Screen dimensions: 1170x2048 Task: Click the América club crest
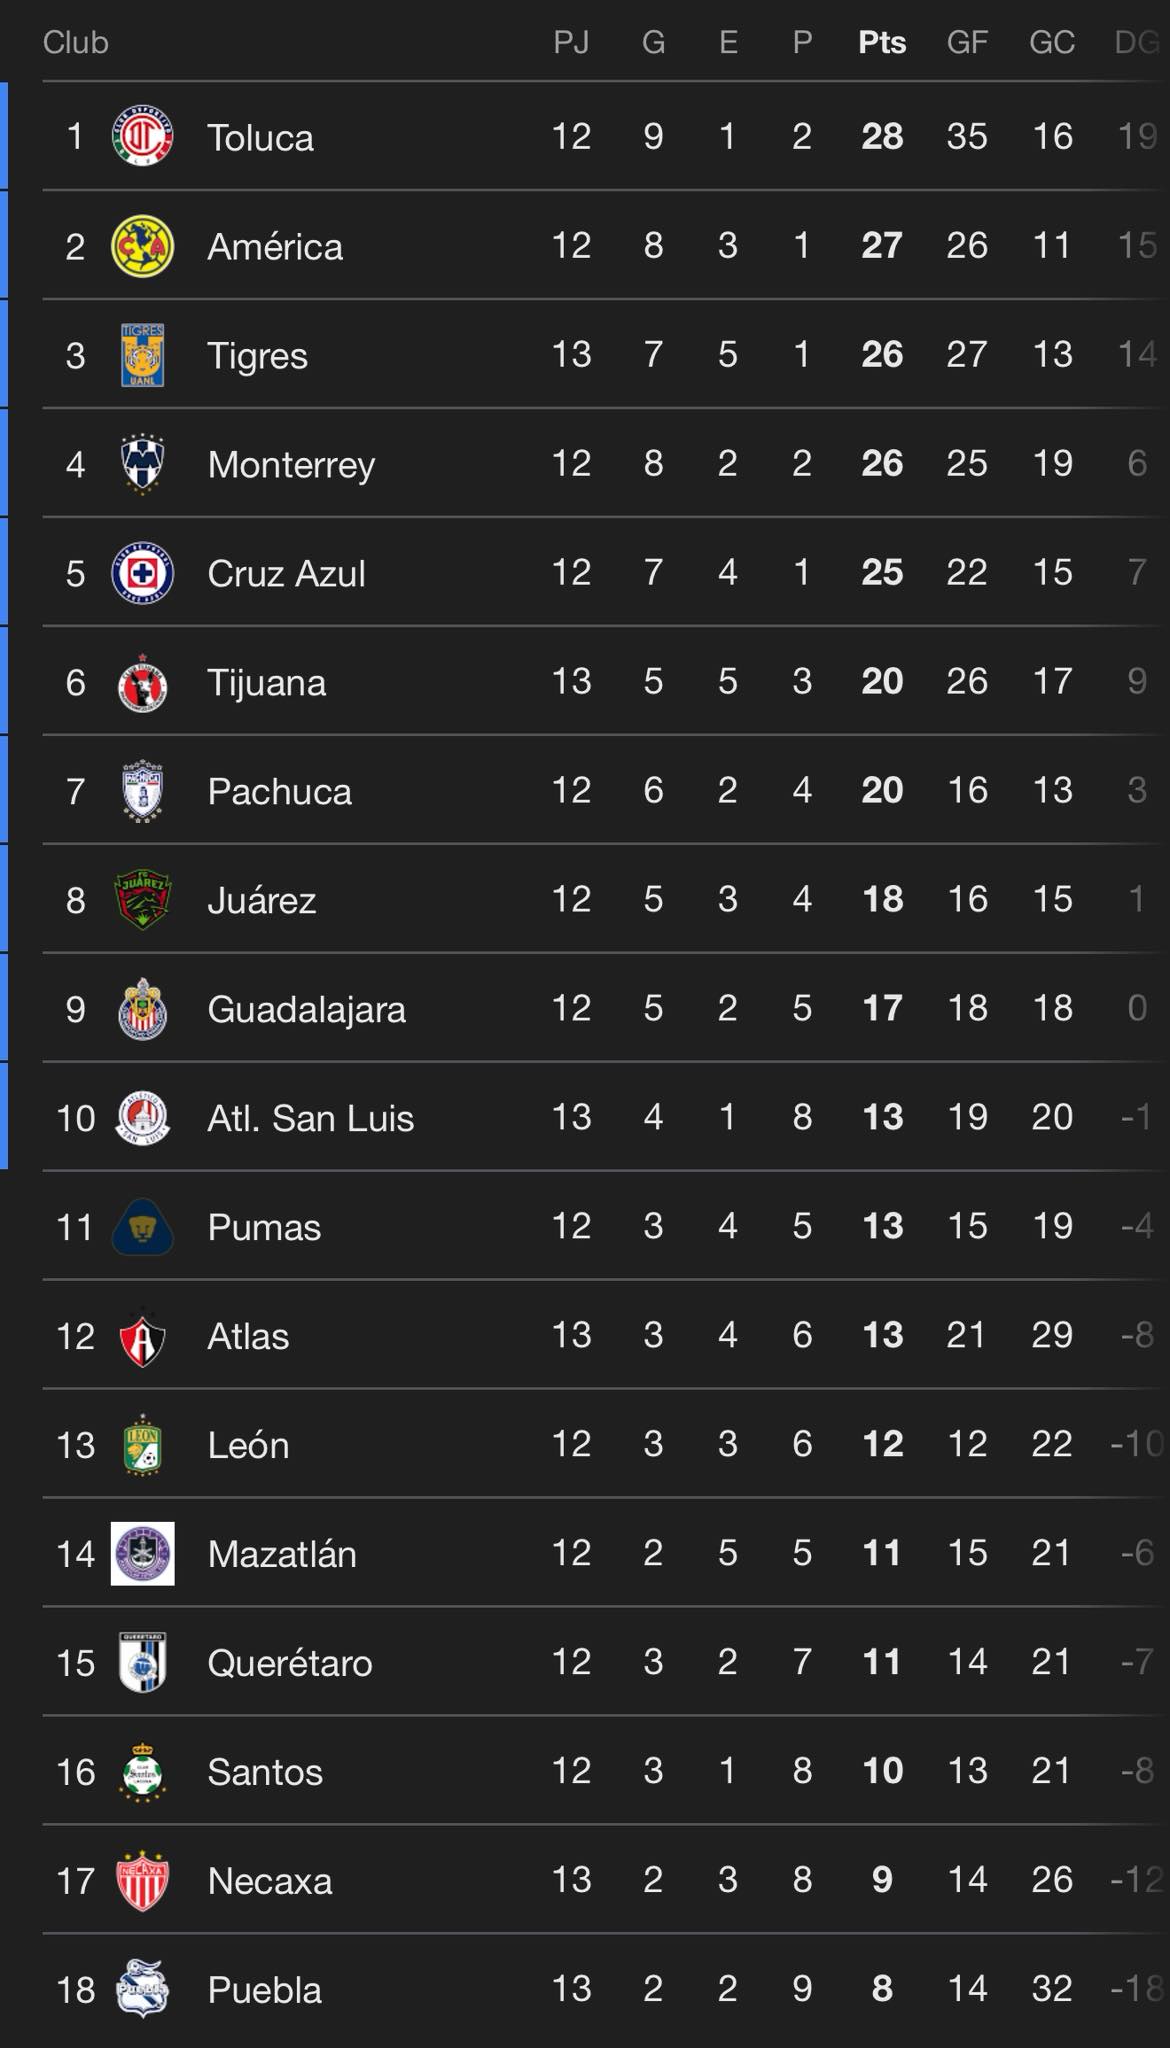pyautogui.click(x=142, y=246)
